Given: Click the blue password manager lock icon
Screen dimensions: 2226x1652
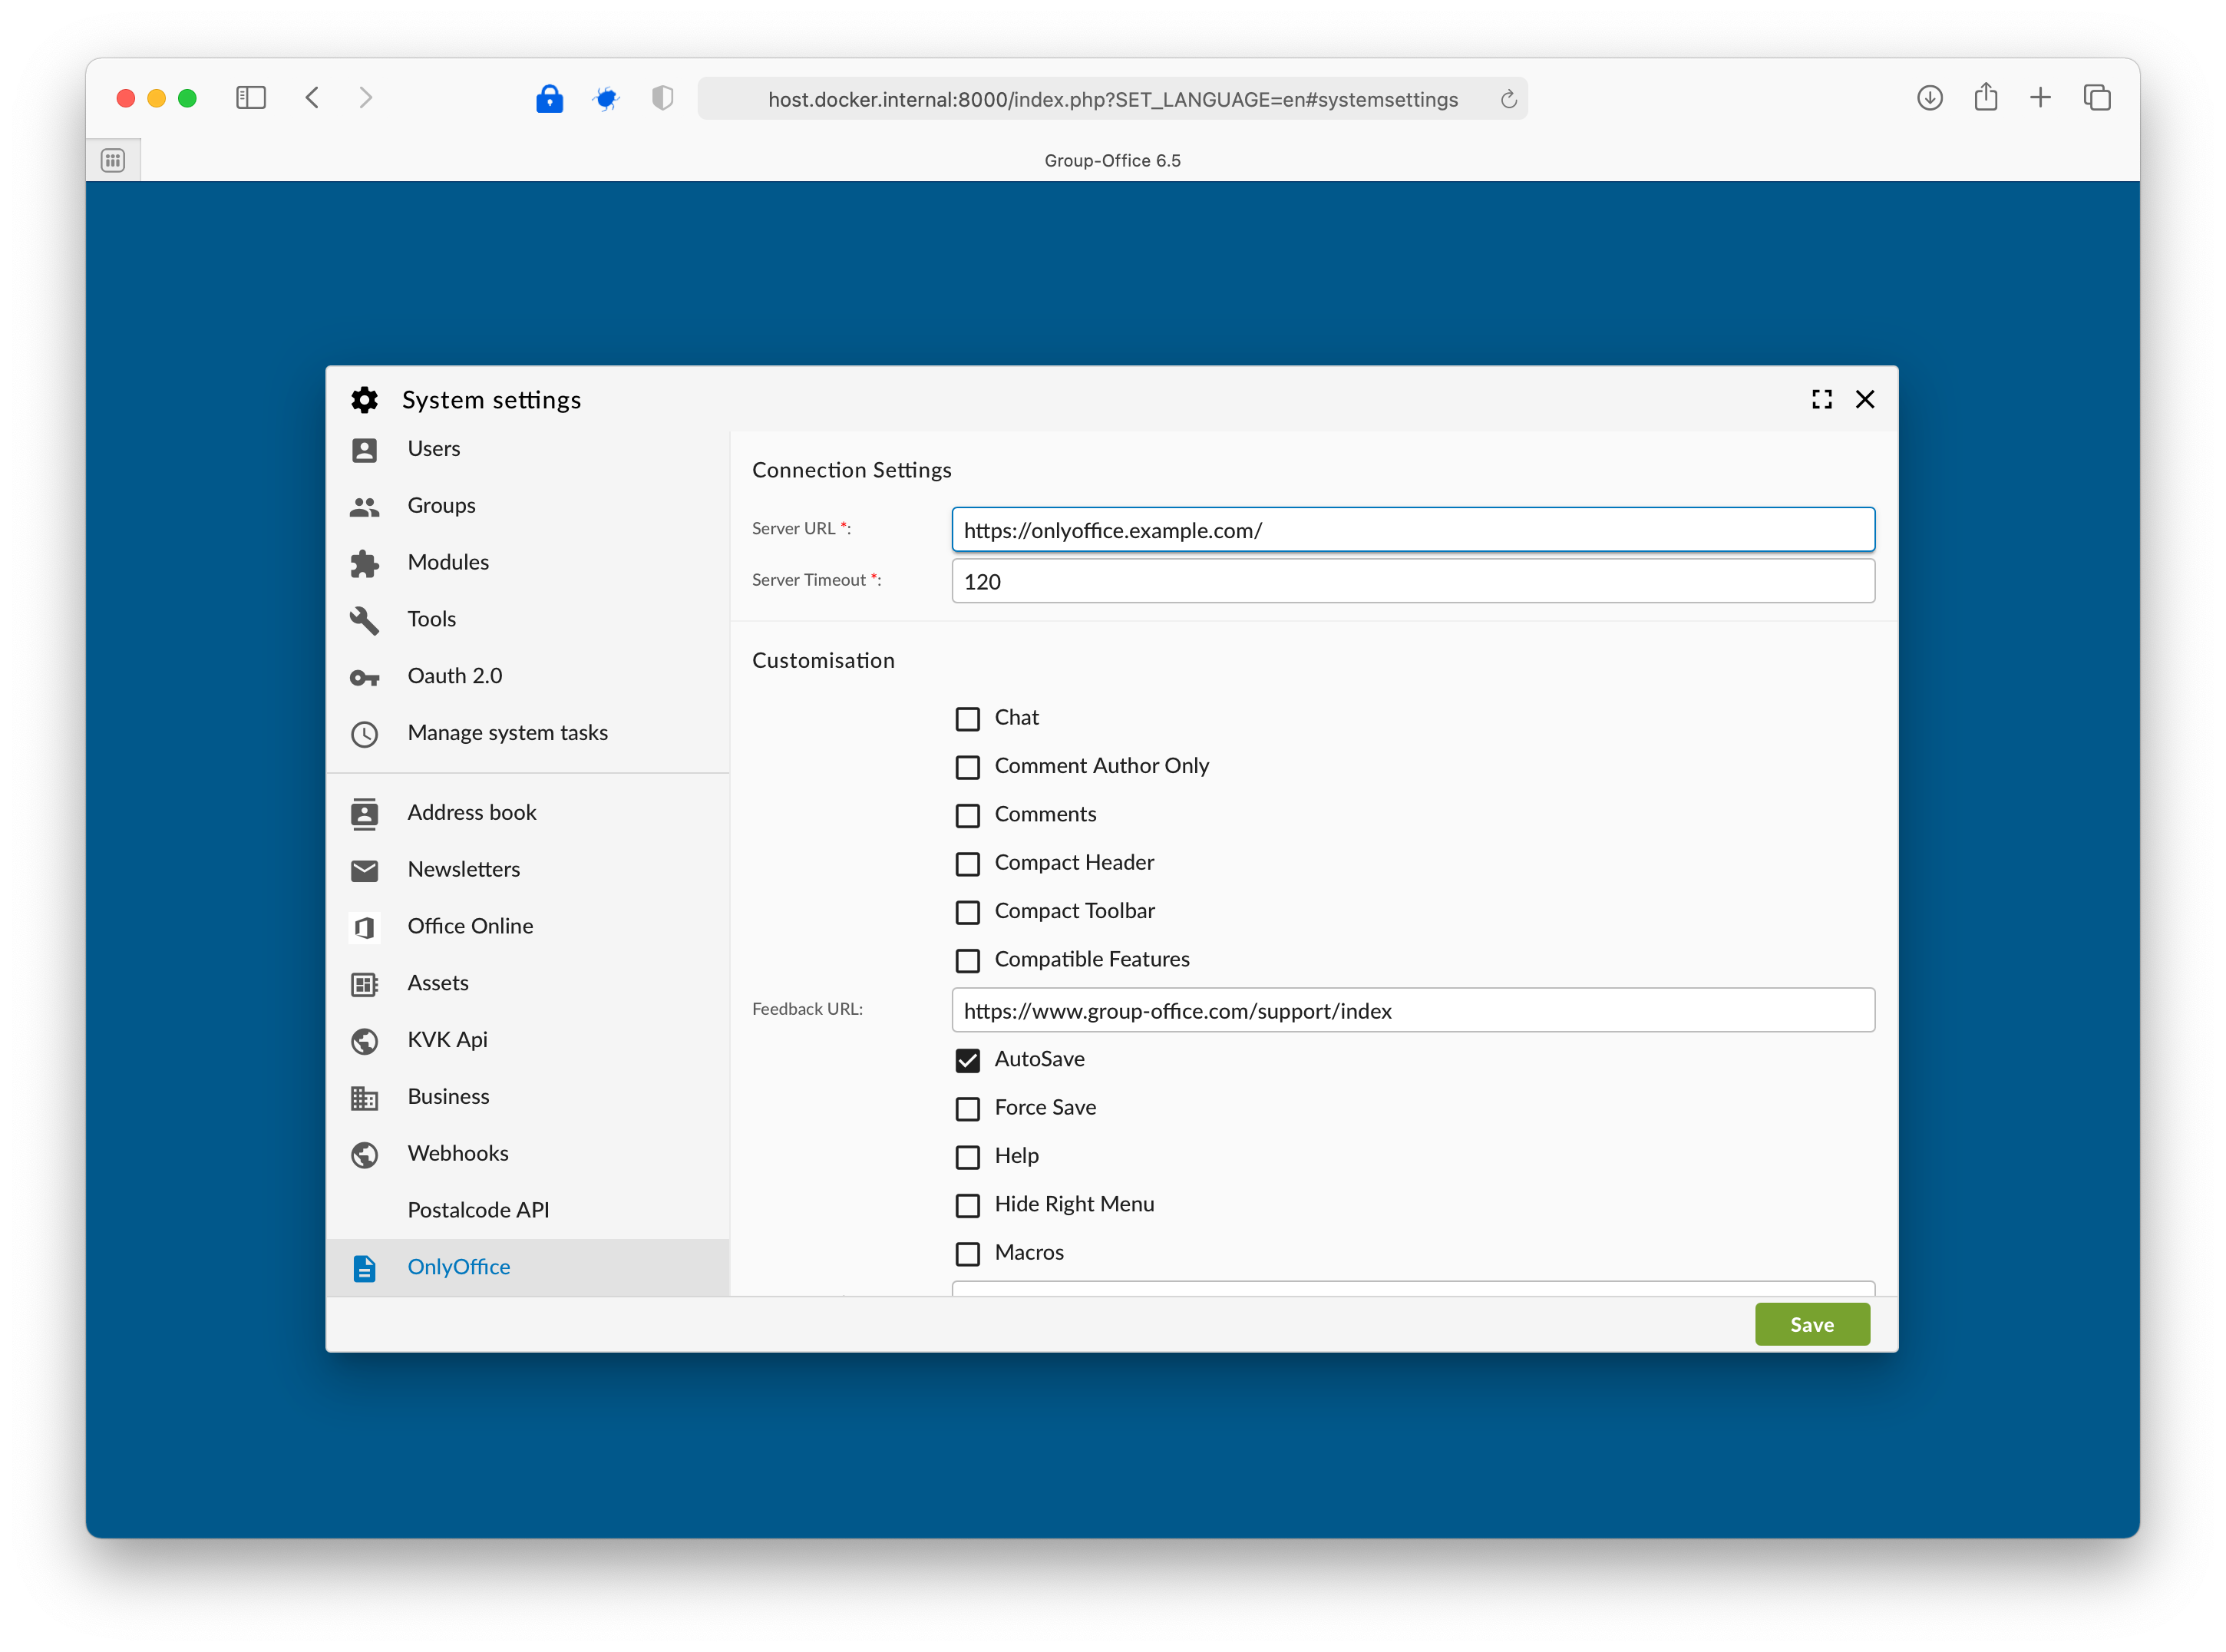Looking at the screenshot, I should (x=549, y=98).
